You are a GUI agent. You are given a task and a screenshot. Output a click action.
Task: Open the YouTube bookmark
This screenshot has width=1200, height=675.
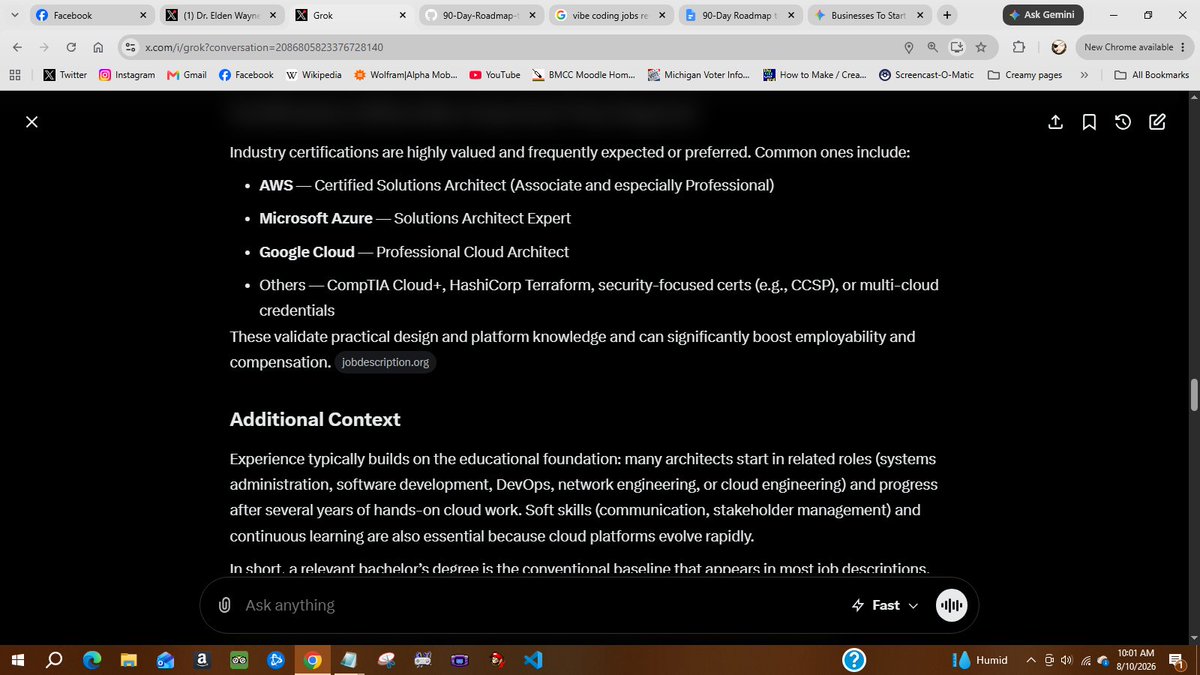coord(495,75)
